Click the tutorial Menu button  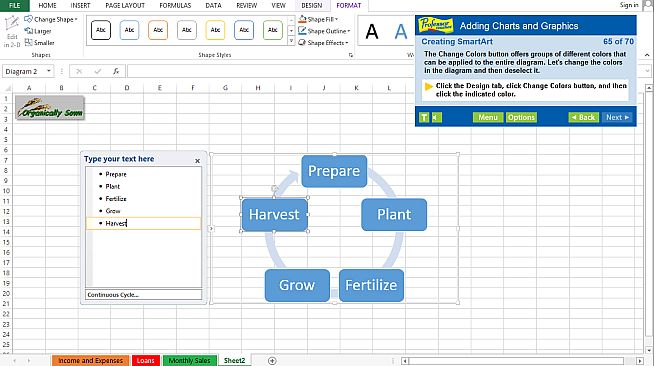coord(488,118)
